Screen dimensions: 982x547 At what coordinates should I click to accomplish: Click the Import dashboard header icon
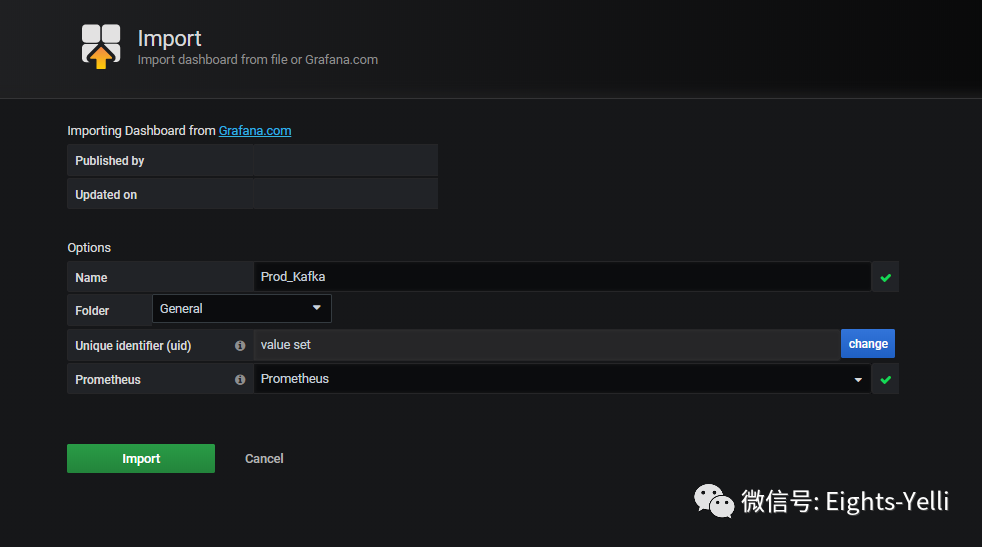tap(101, 46)
